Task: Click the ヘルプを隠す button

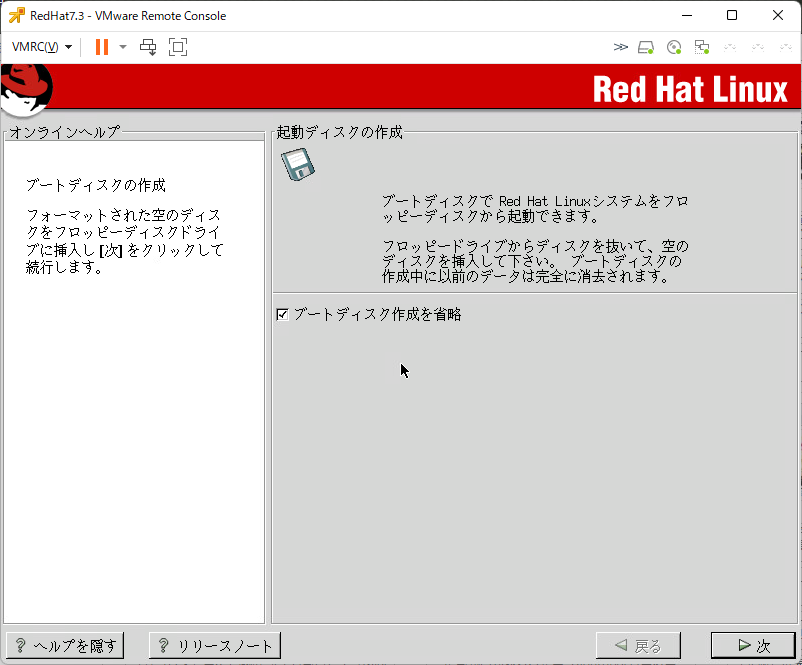Action: (65, 646)
